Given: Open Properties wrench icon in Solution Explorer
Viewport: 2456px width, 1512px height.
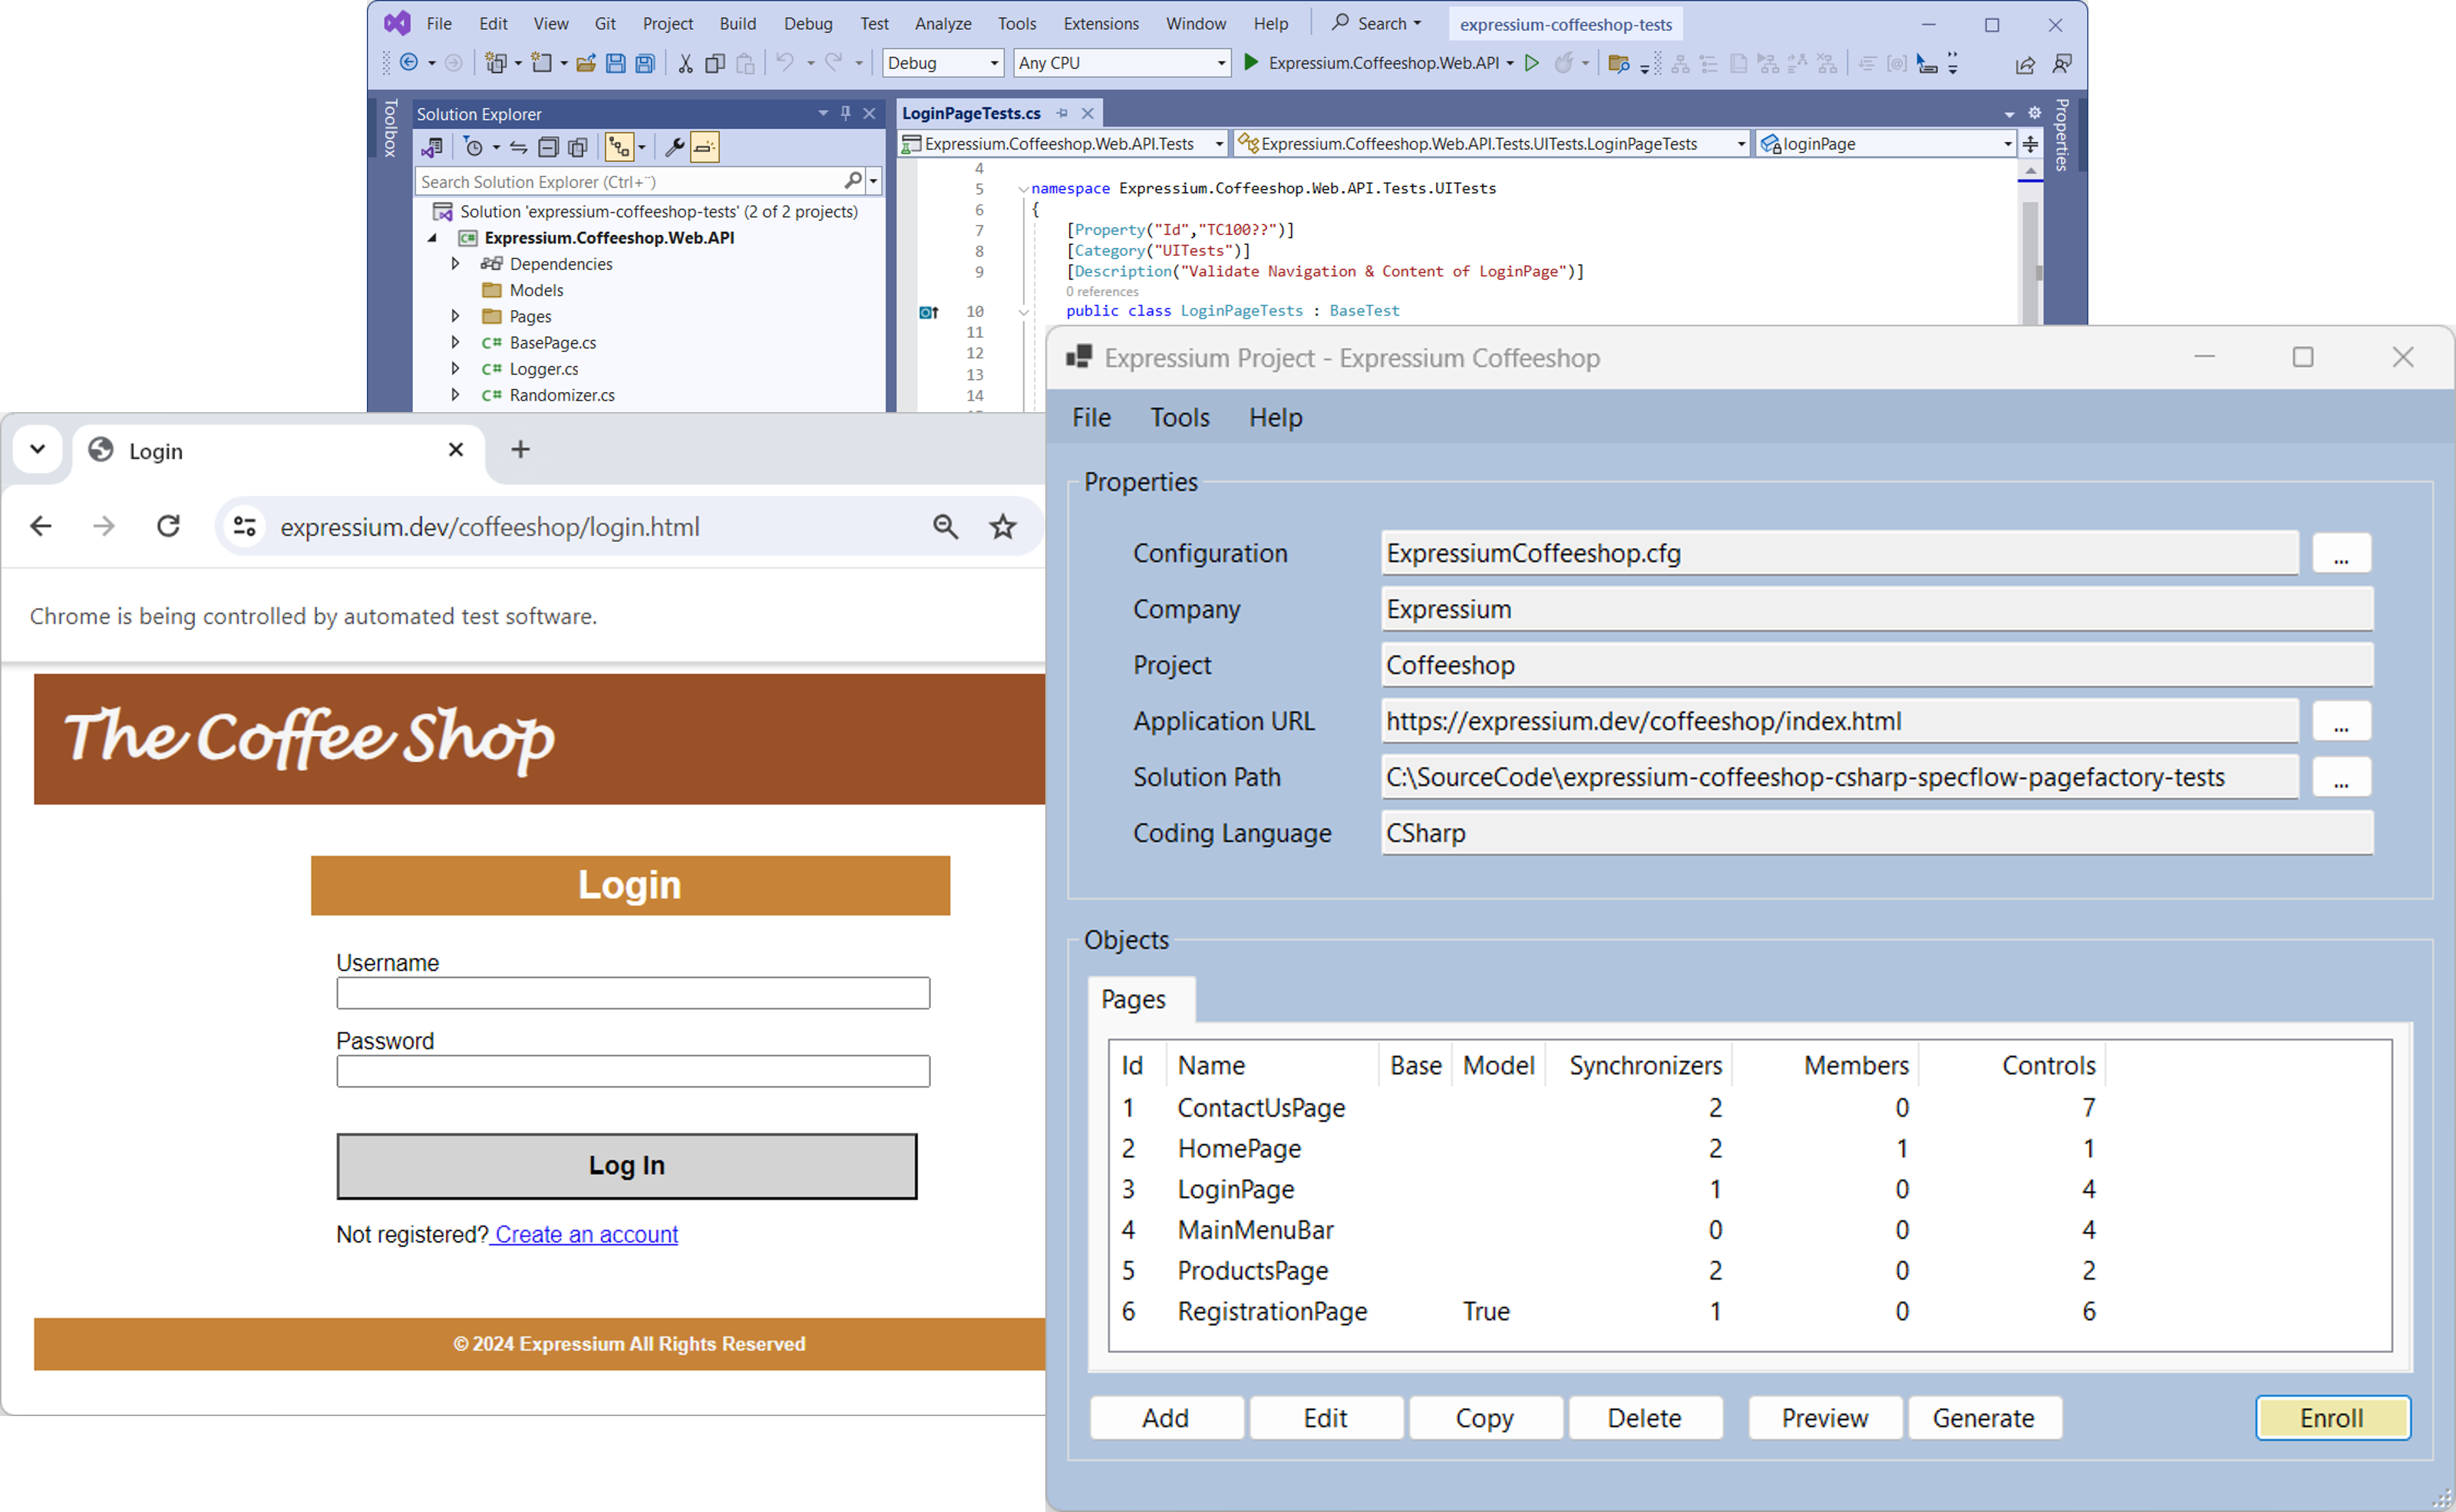Looking at the screenshot, I should pos(674,148).
